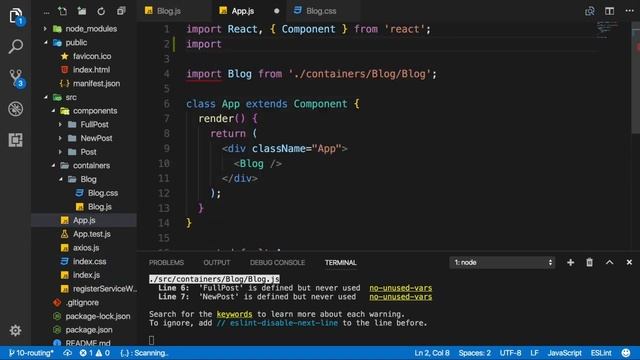Kill the terminal with trash icon
640x360 pixels.
(x=589, y=262)
